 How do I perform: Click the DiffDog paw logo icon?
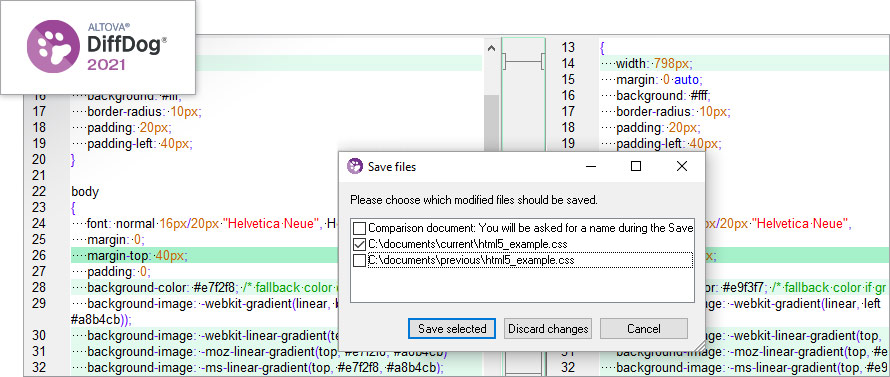click(53, 47)
